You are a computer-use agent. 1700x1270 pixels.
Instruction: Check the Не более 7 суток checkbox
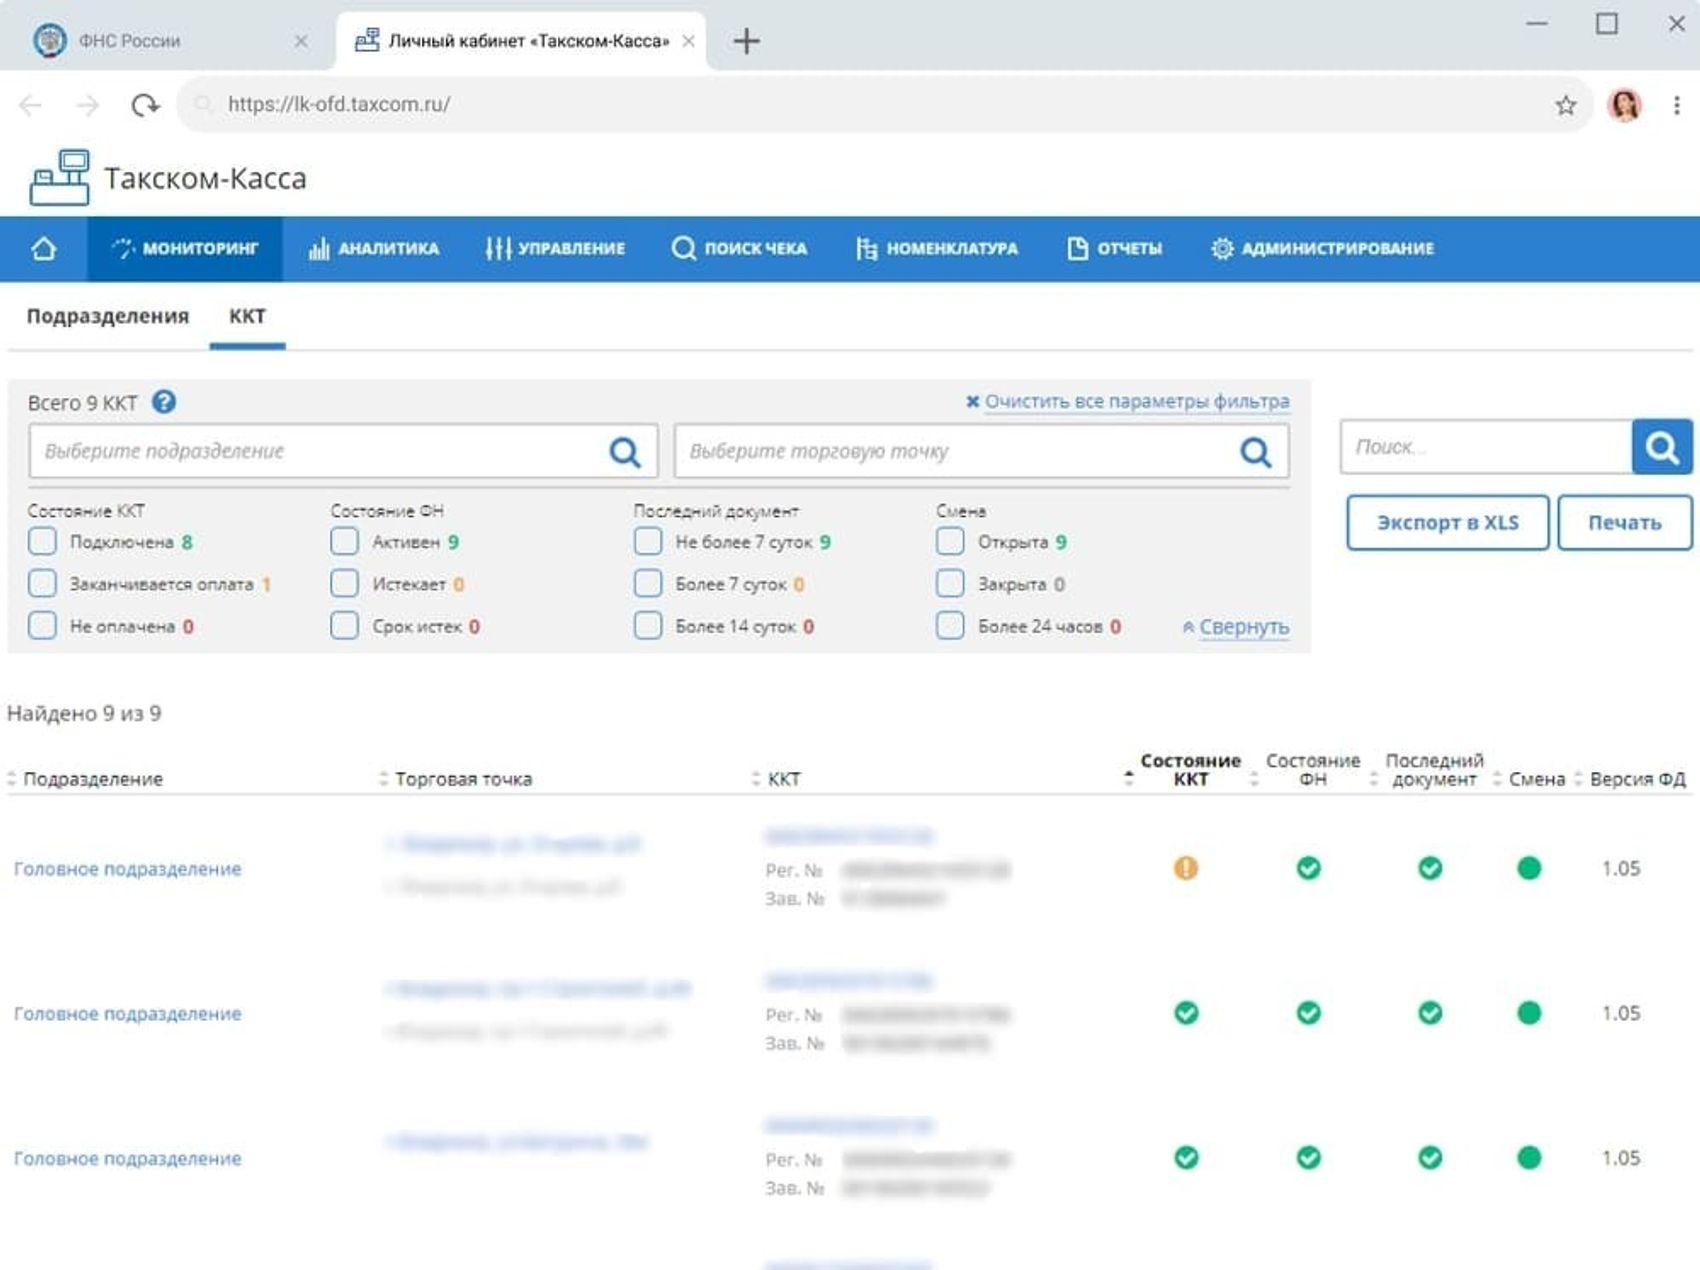(x=648, y=541)
